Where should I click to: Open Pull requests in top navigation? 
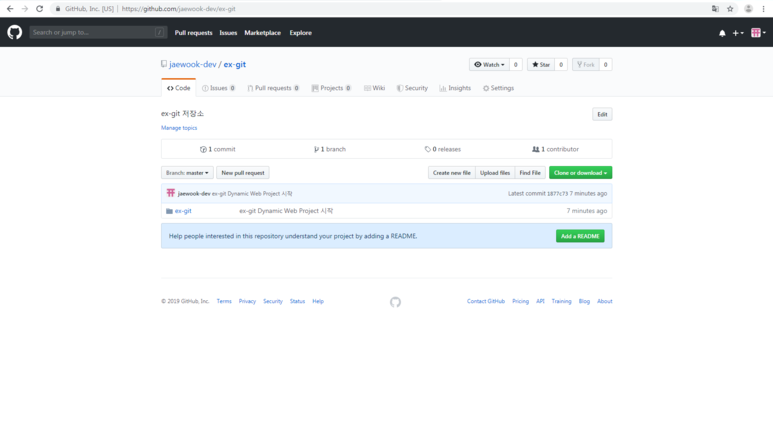pyautogui.click(x=193, y=33)
